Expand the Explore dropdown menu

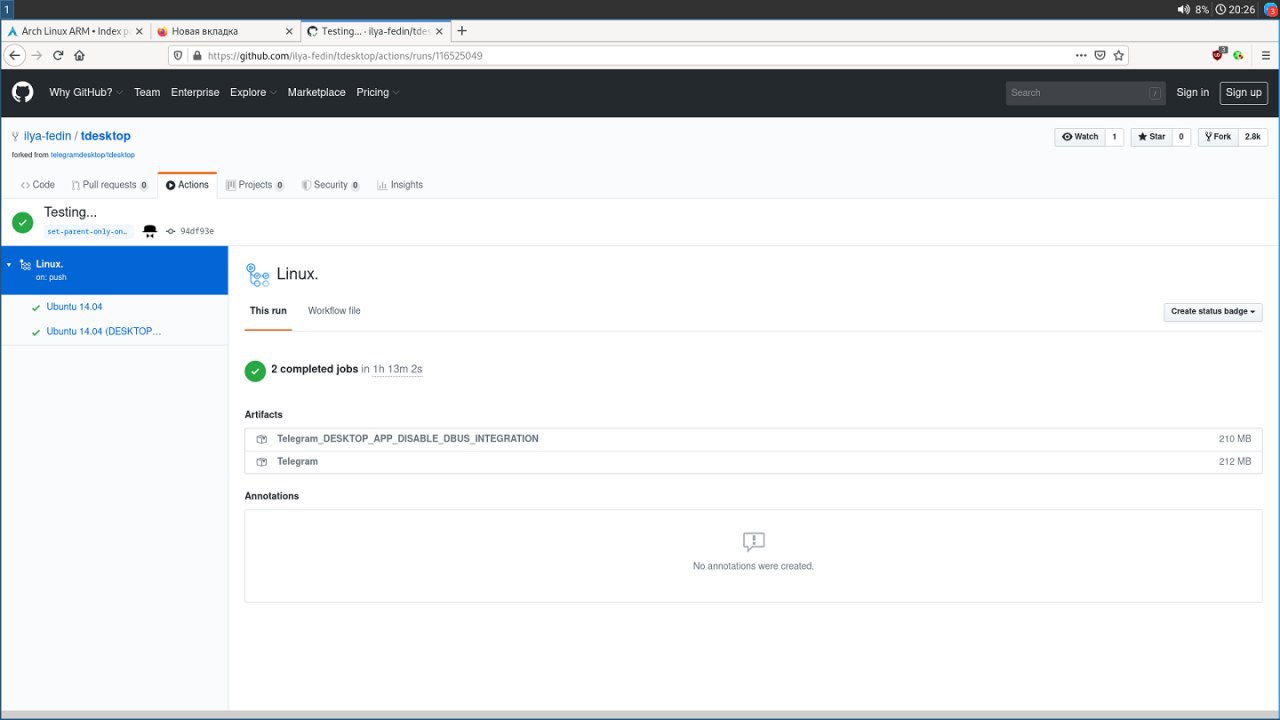253,92
